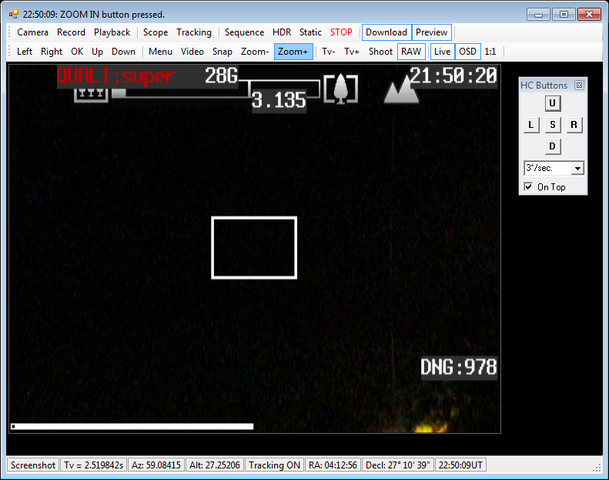Click the S button in HC Buttons
The image size is (609, 480).
(552, 125)
